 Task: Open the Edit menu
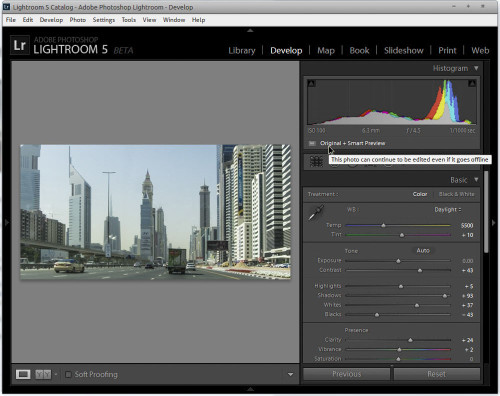point(28,20)
